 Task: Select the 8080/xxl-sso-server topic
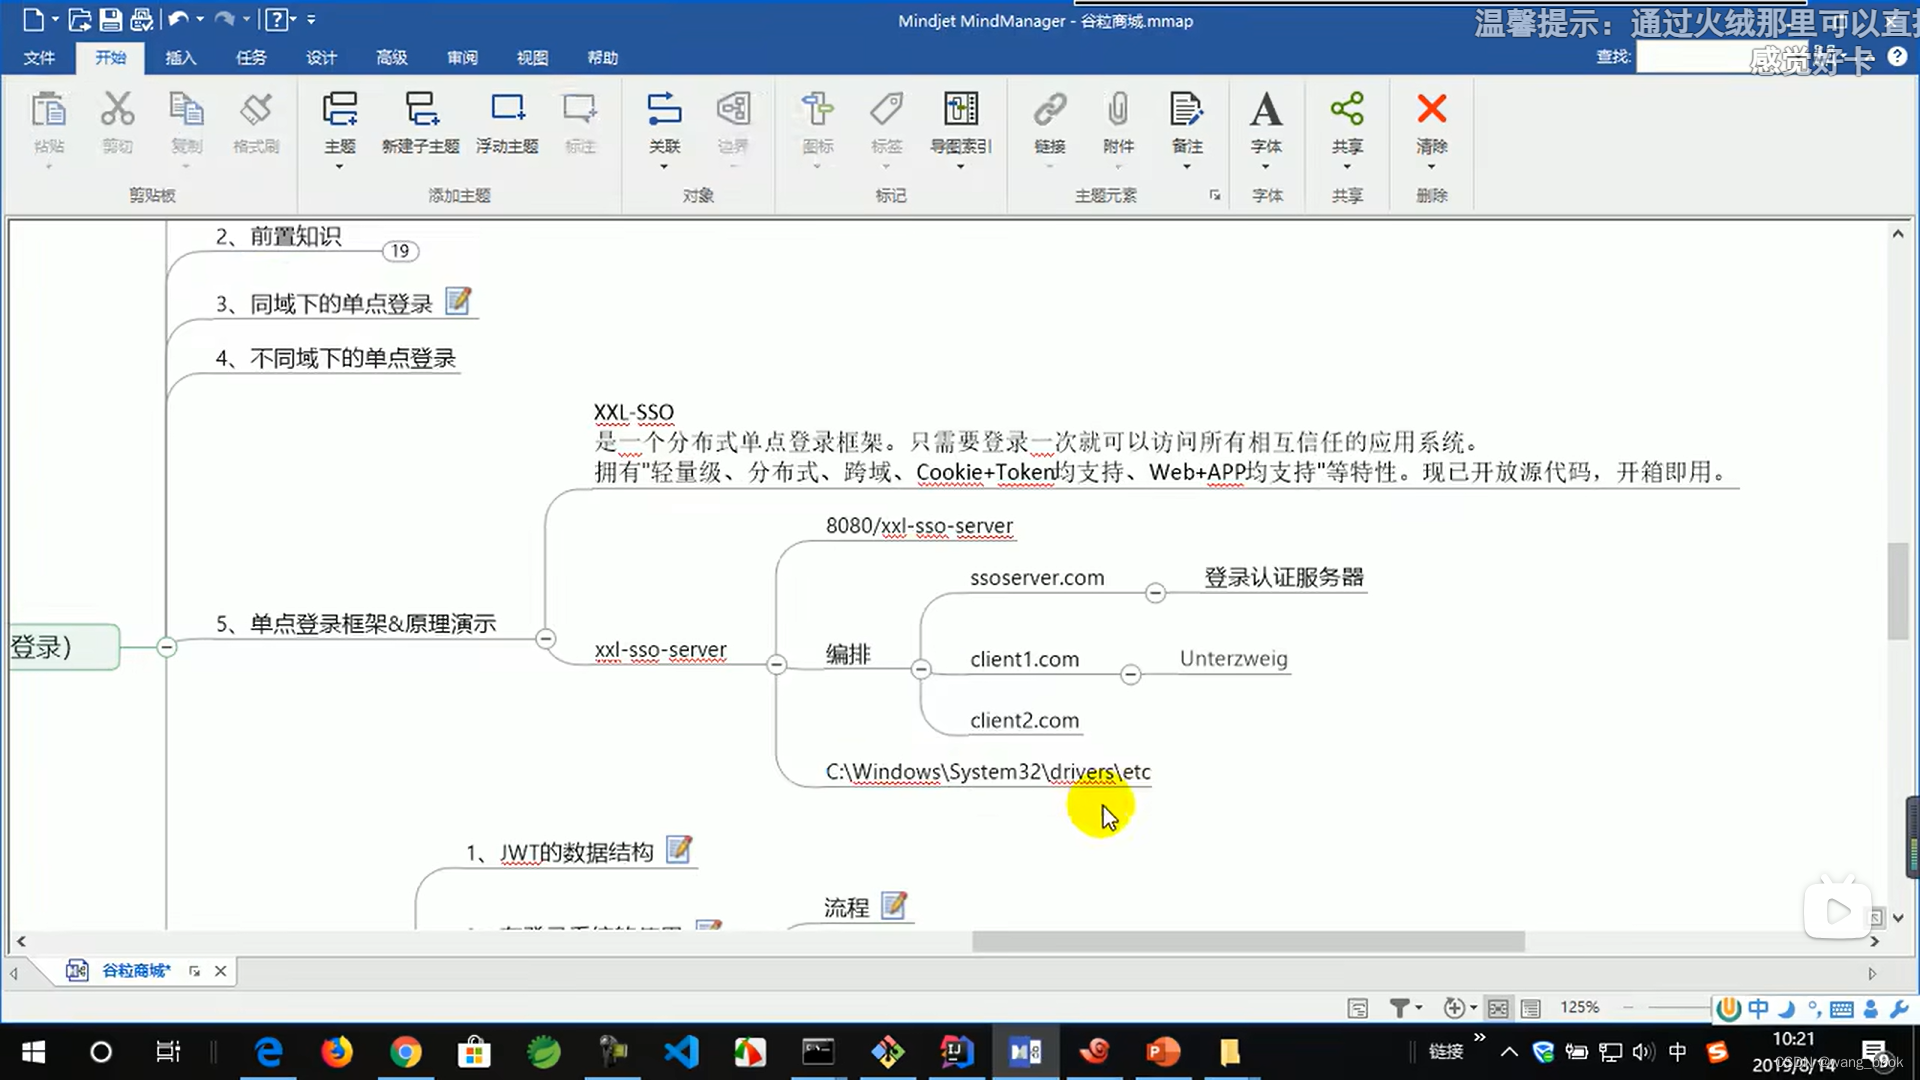(919, 525)
